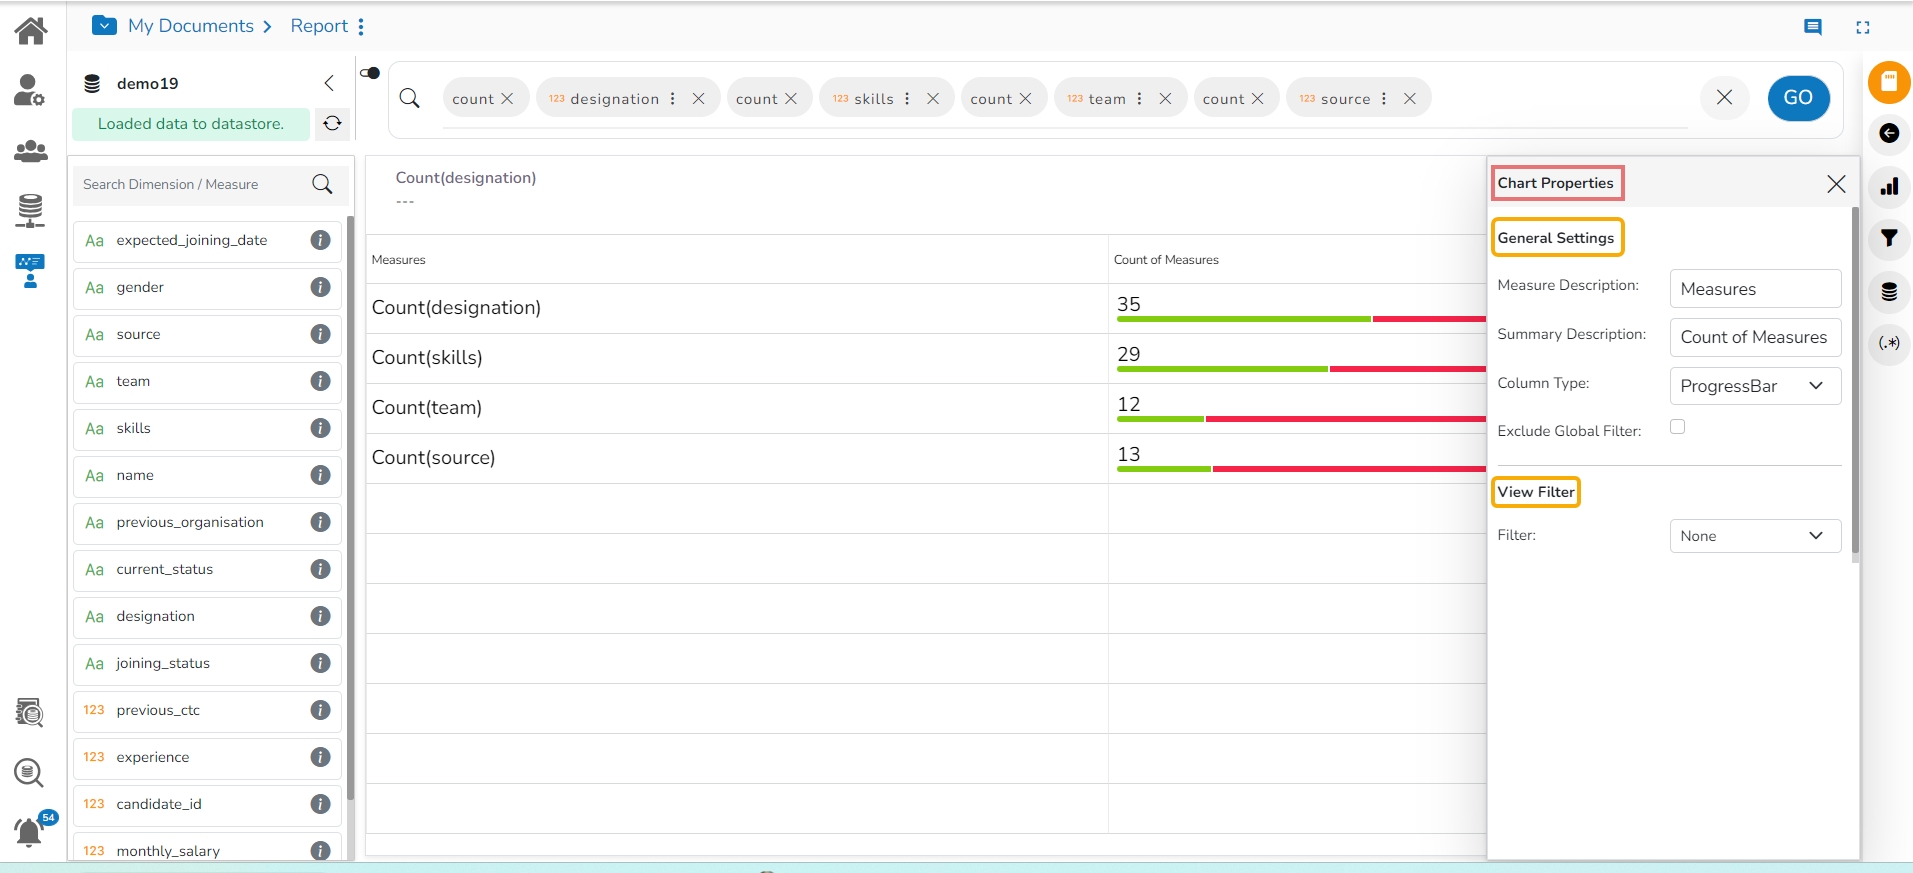Click the orange save/store icon
Viewport: 1913px width, 873px height.
[1889, 82]
